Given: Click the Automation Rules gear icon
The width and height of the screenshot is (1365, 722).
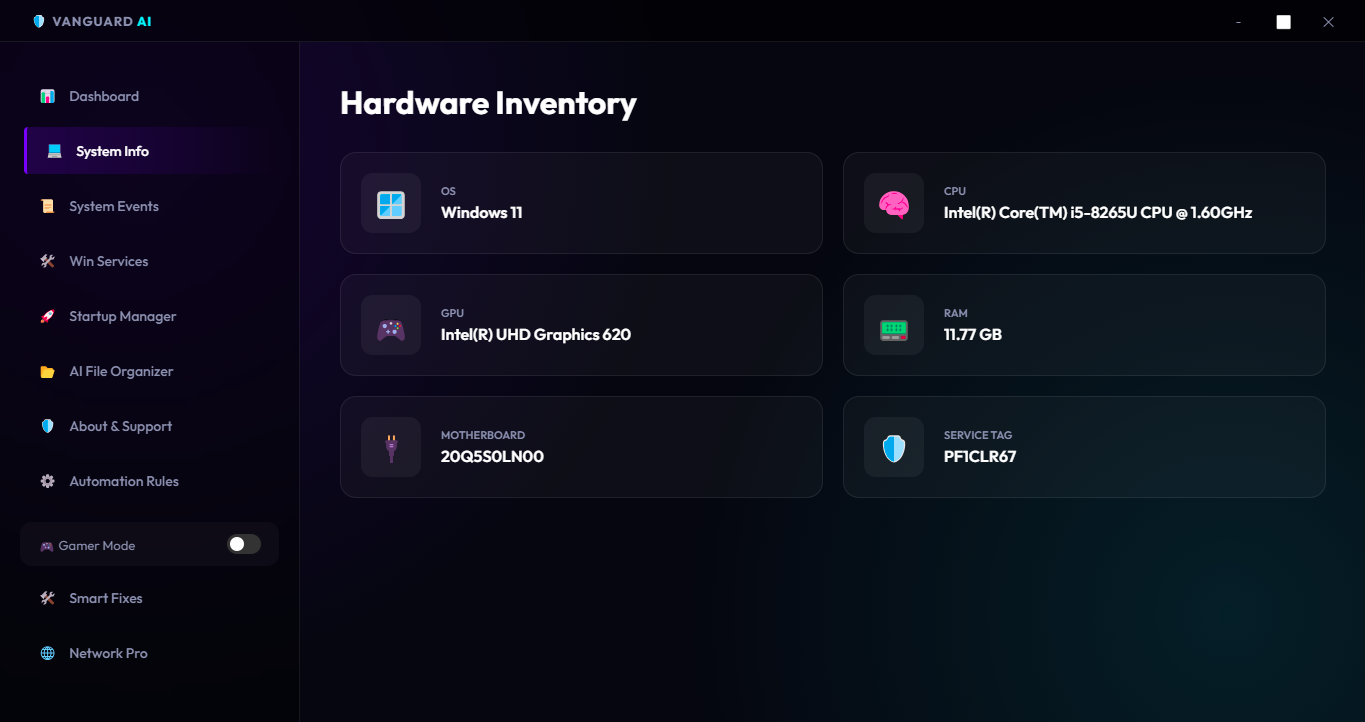Looking at the screenshot, I should tap(47, 481).
